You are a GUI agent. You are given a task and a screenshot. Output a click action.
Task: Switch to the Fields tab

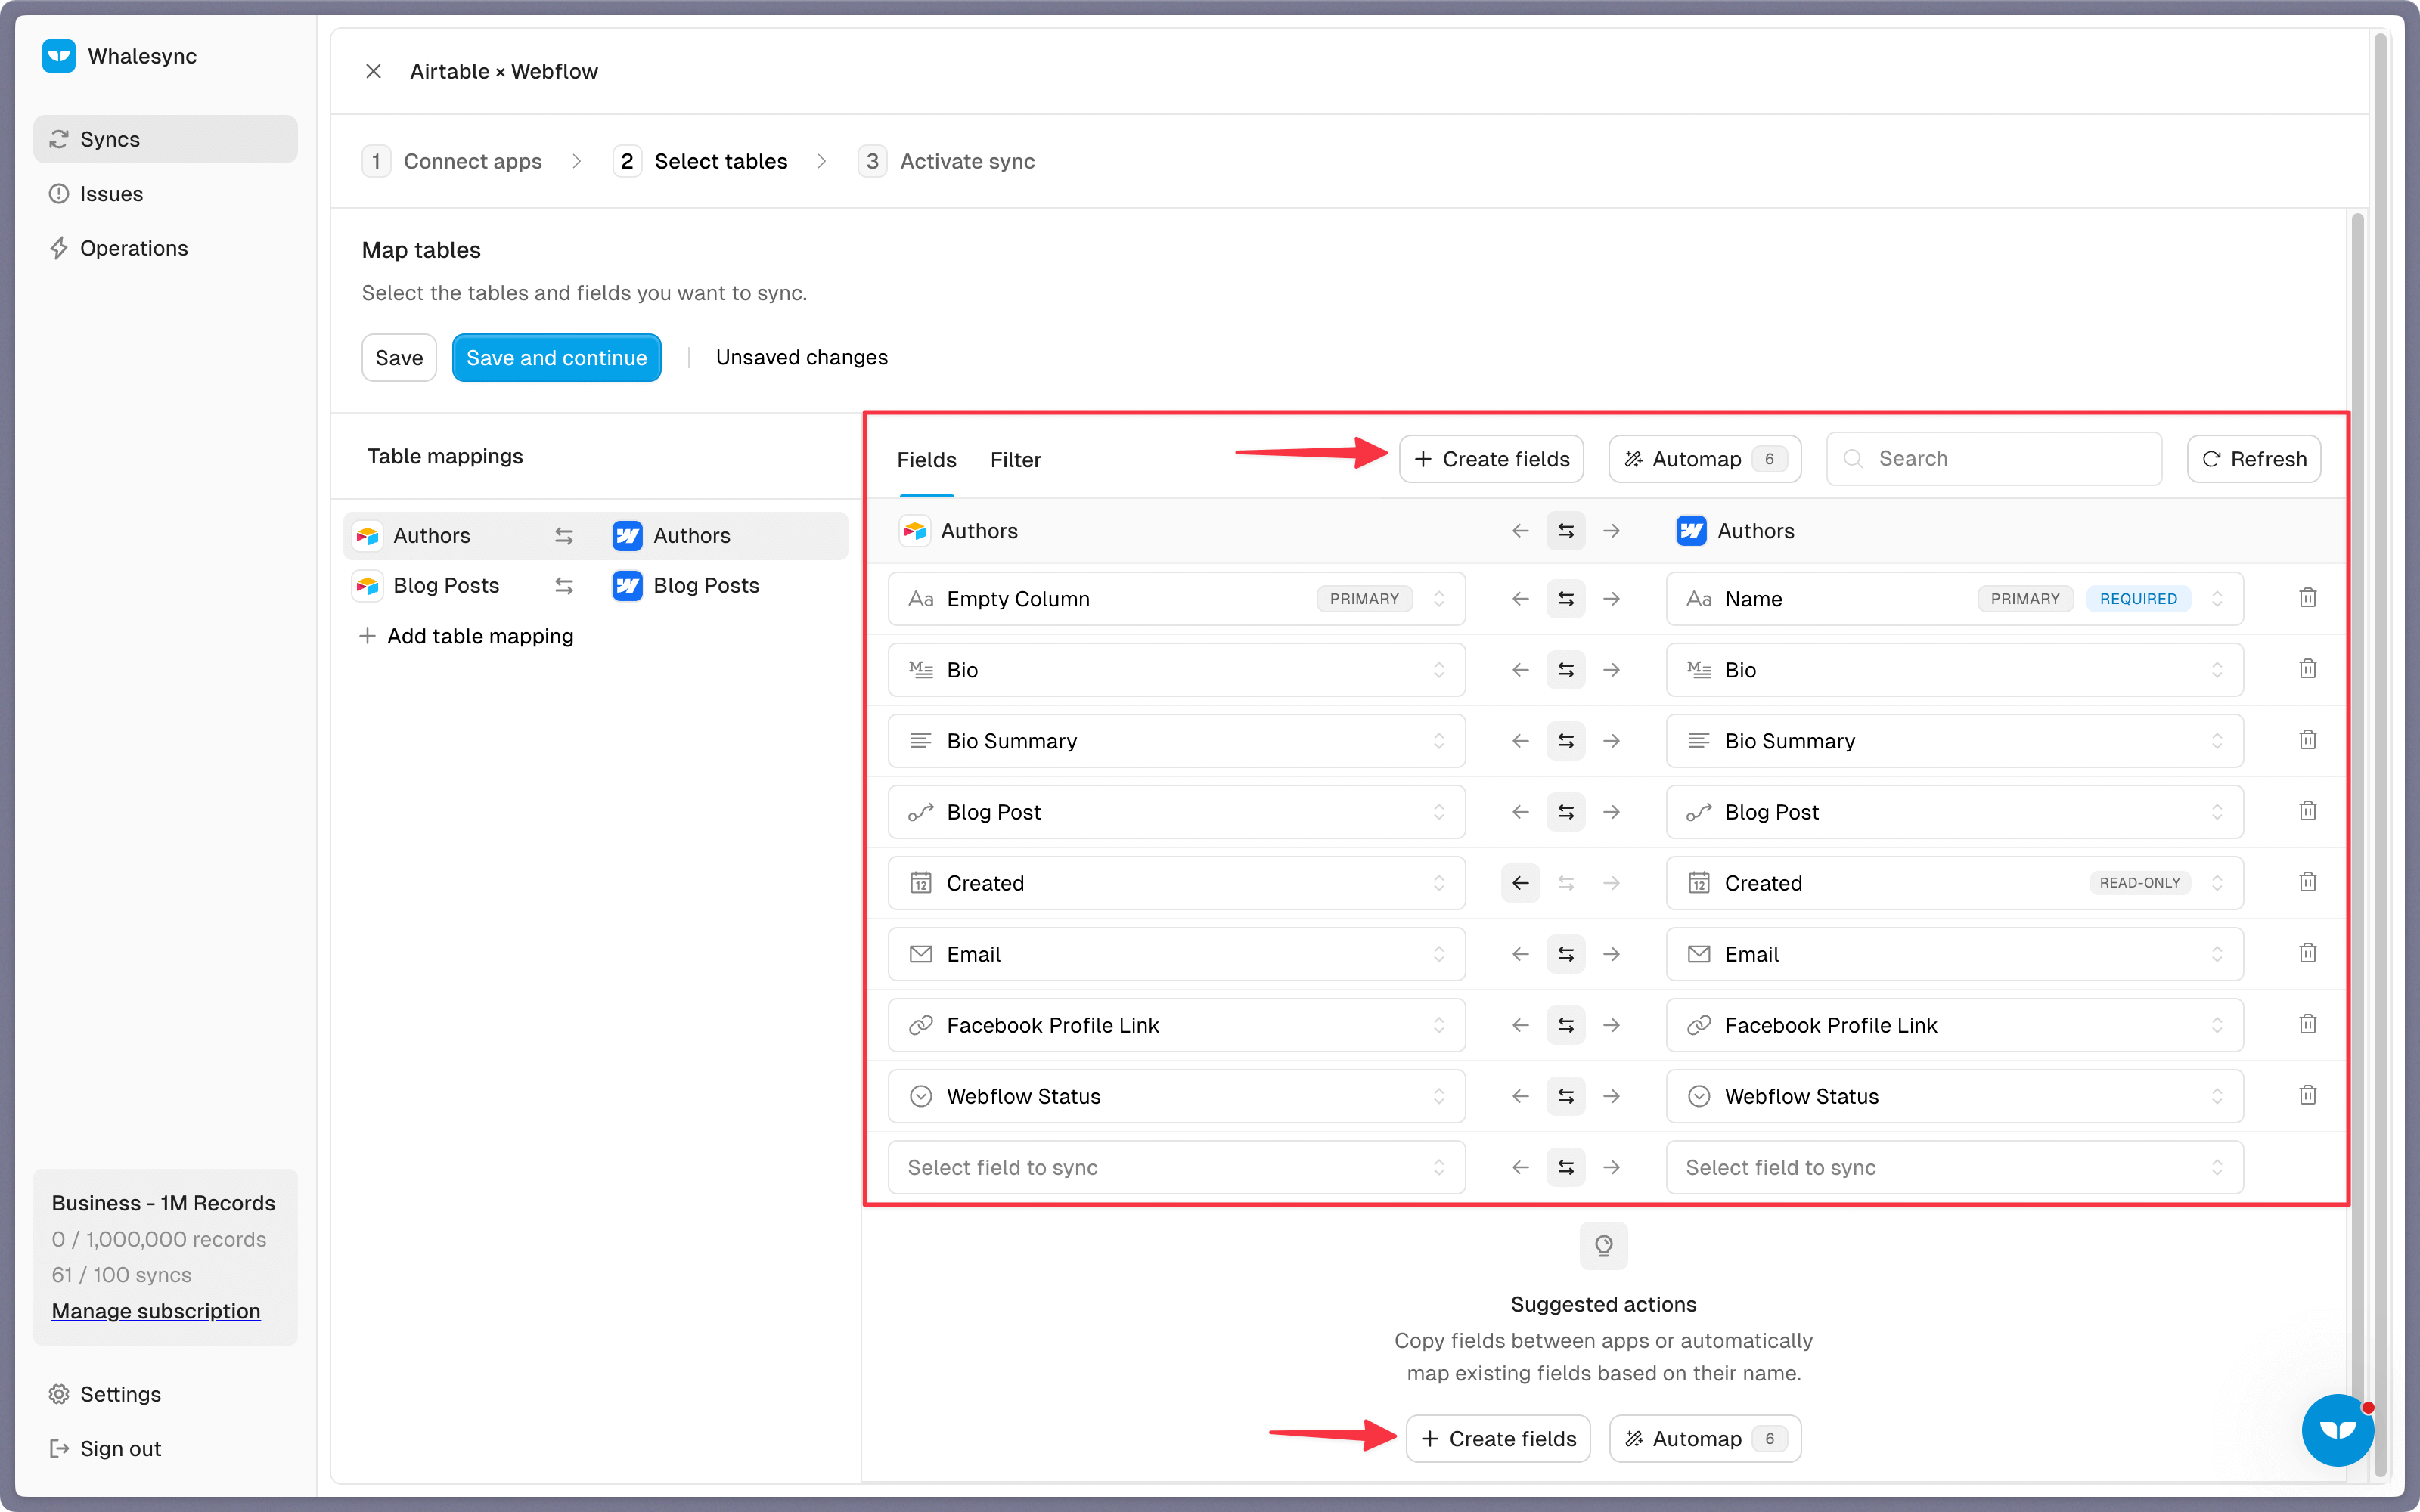click(926, 460)
